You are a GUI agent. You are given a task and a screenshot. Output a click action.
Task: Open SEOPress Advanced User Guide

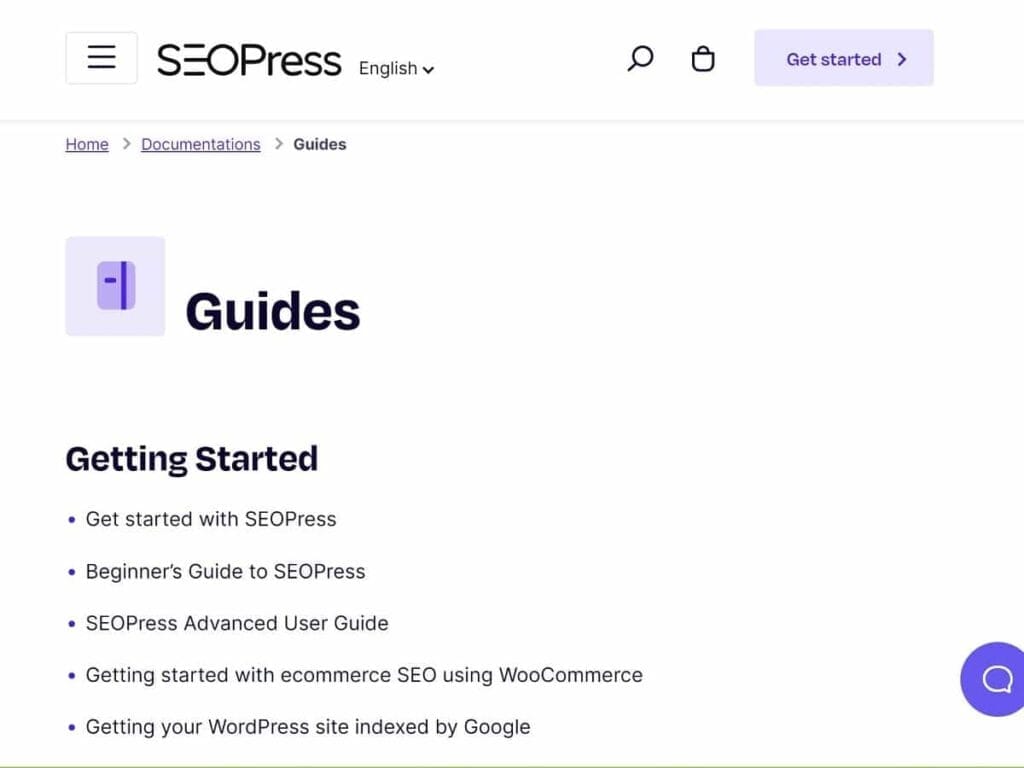[x=236, y=623]
